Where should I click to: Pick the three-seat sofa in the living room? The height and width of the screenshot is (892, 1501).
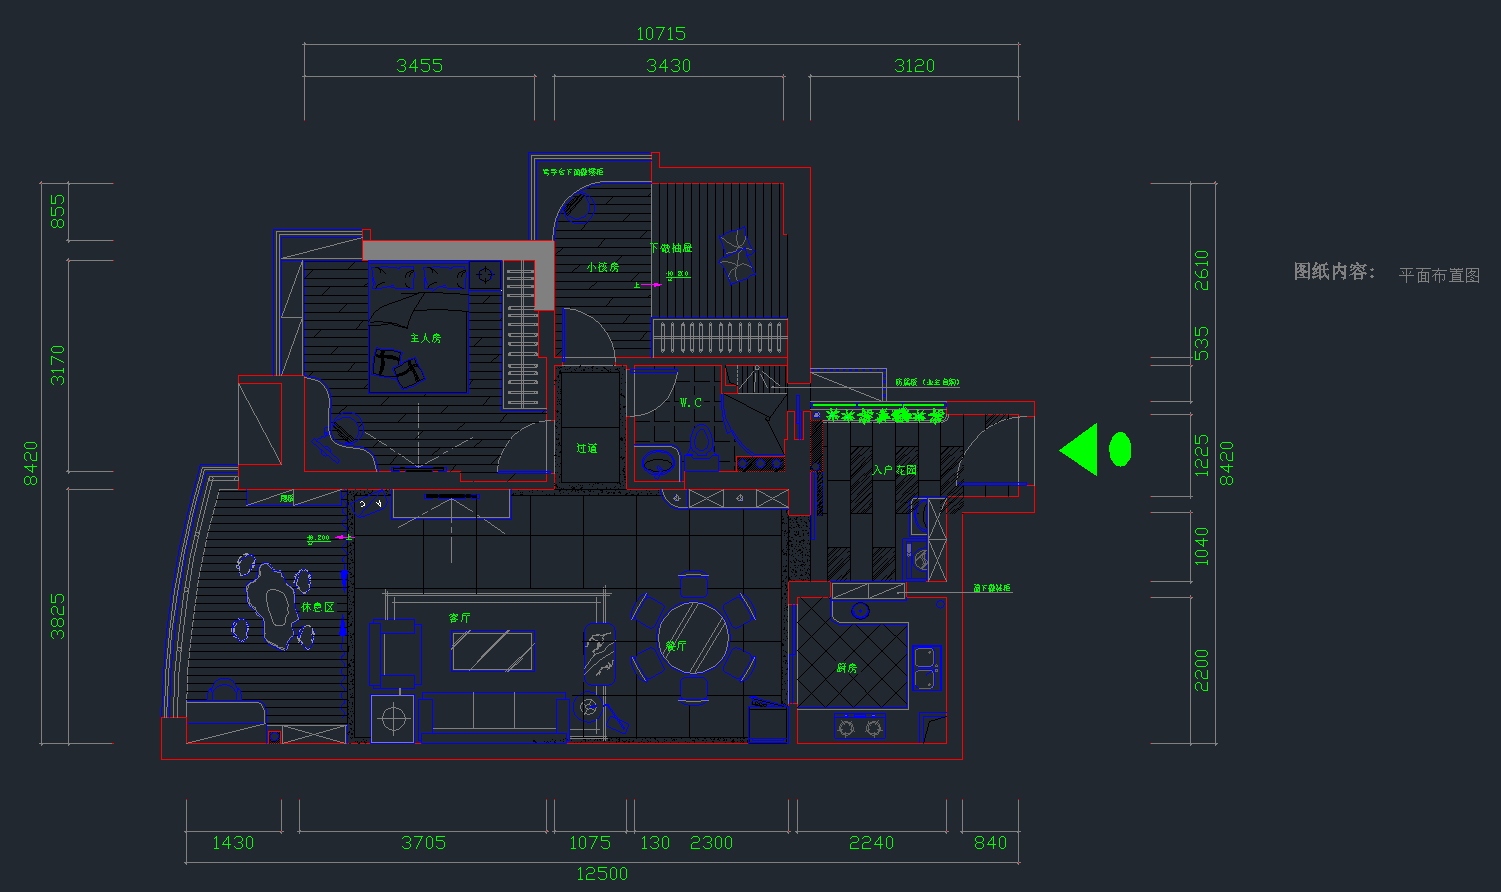[x=494, y=713]
